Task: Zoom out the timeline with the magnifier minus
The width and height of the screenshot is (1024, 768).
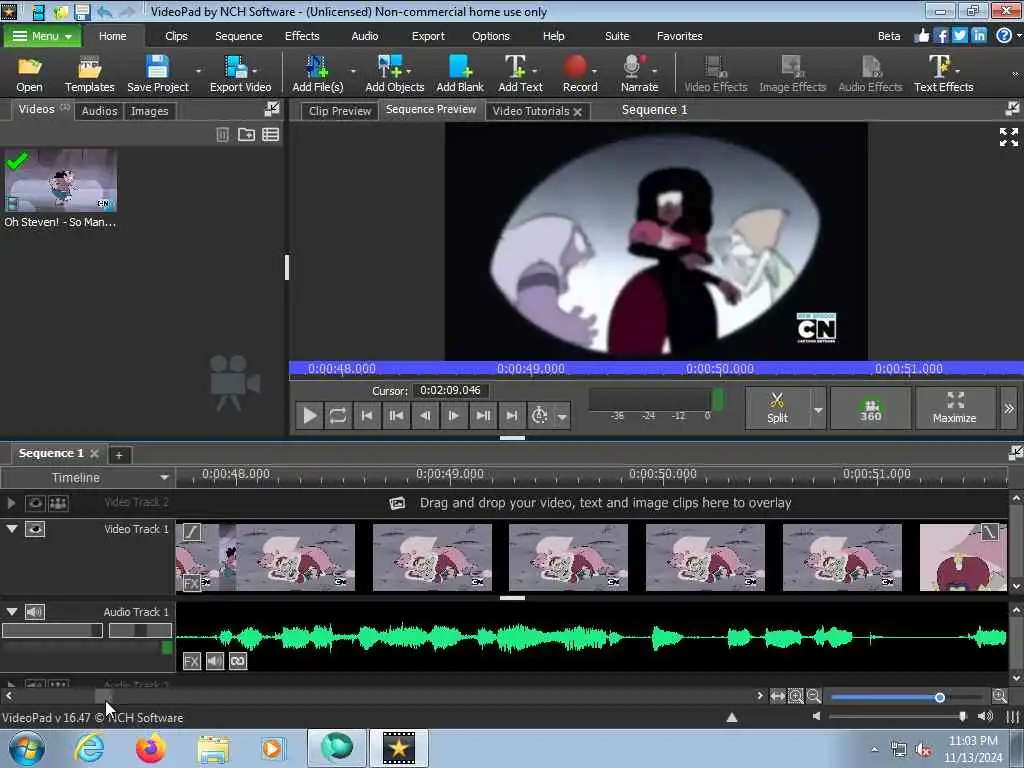Action: point(813,696)
